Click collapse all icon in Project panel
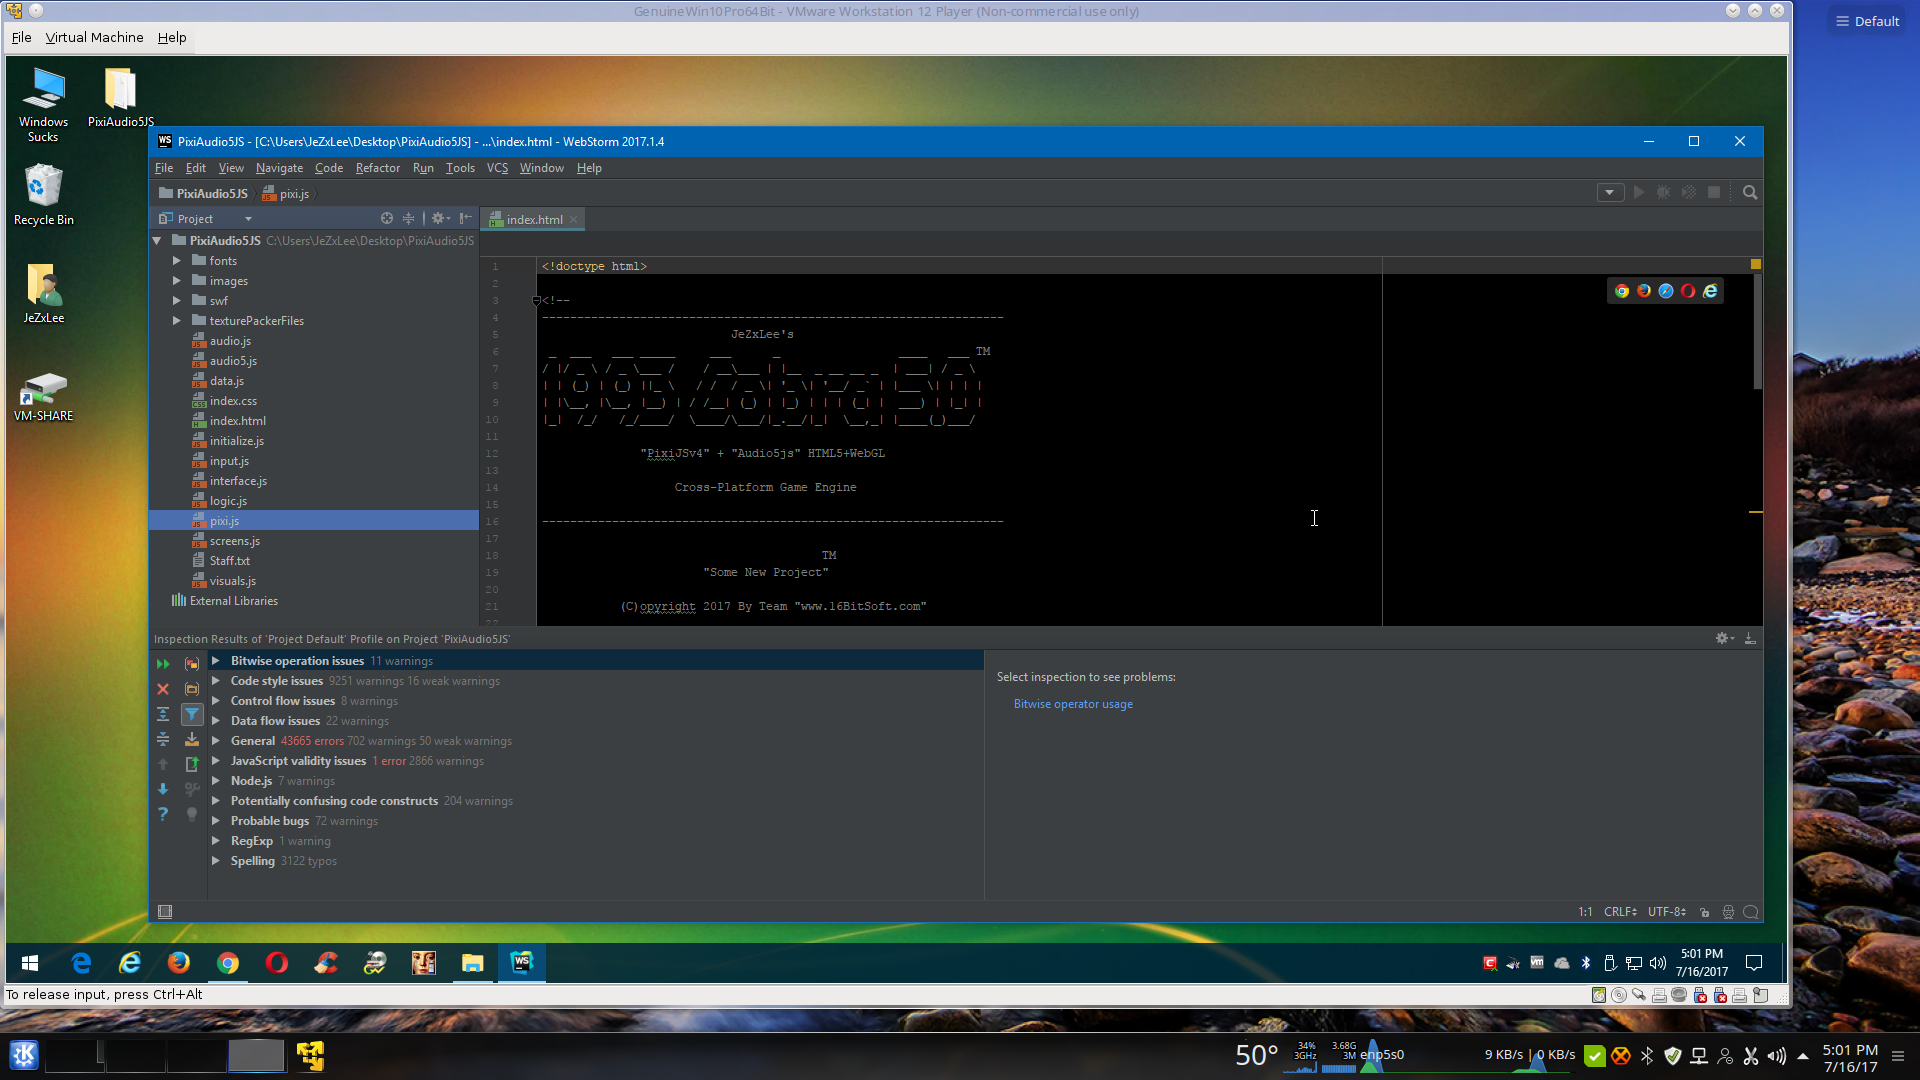Screen dimensions: 1920x1080 tap(408, 218)
